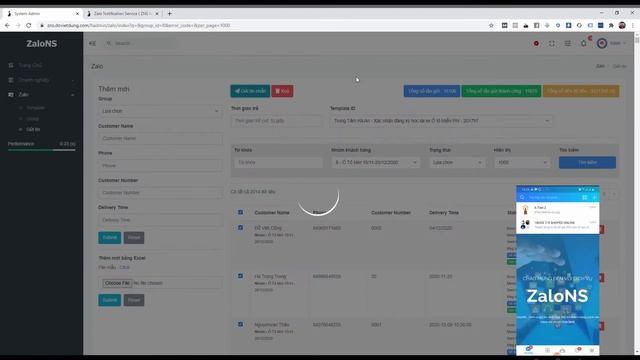The image size is (640, 360).
Task: Click the search magnifier icon in the header
Action: pyautogui.click(x=109, y=43)
